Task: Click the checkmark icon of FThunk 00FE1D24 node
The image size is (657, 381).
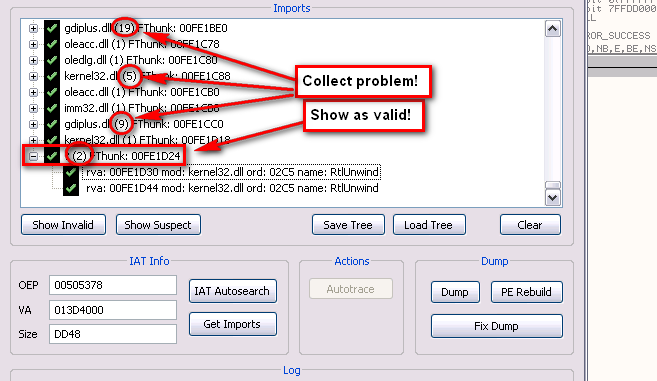Action: click(52, 156)
